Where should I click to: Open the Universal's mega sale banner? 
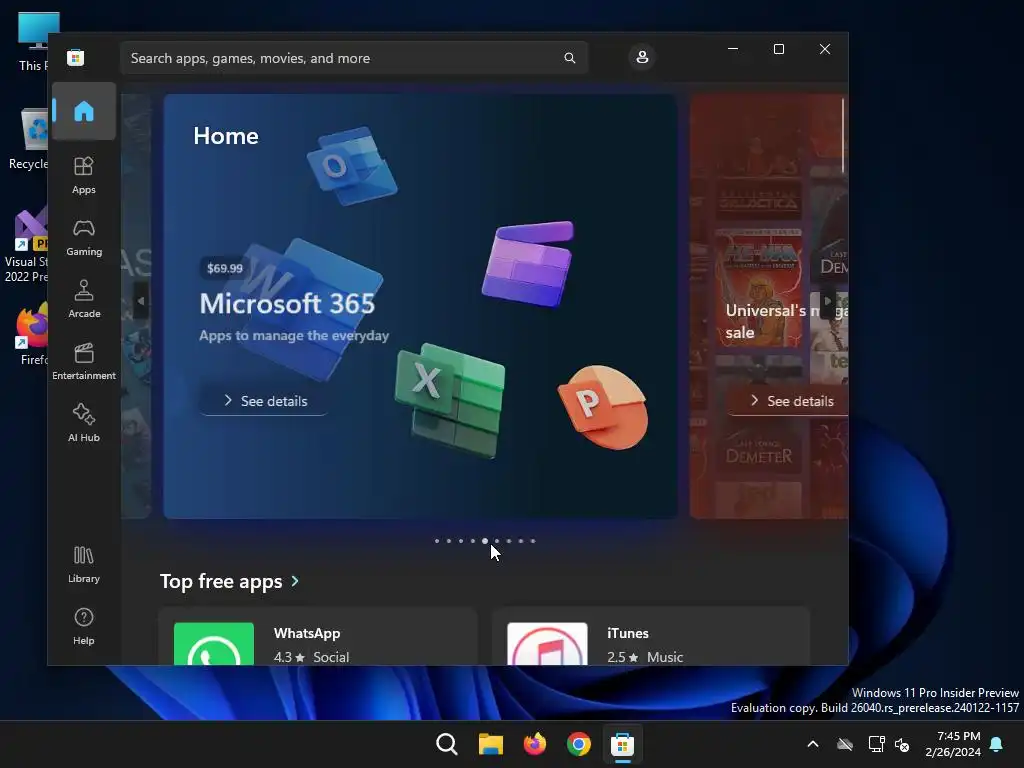769,306
